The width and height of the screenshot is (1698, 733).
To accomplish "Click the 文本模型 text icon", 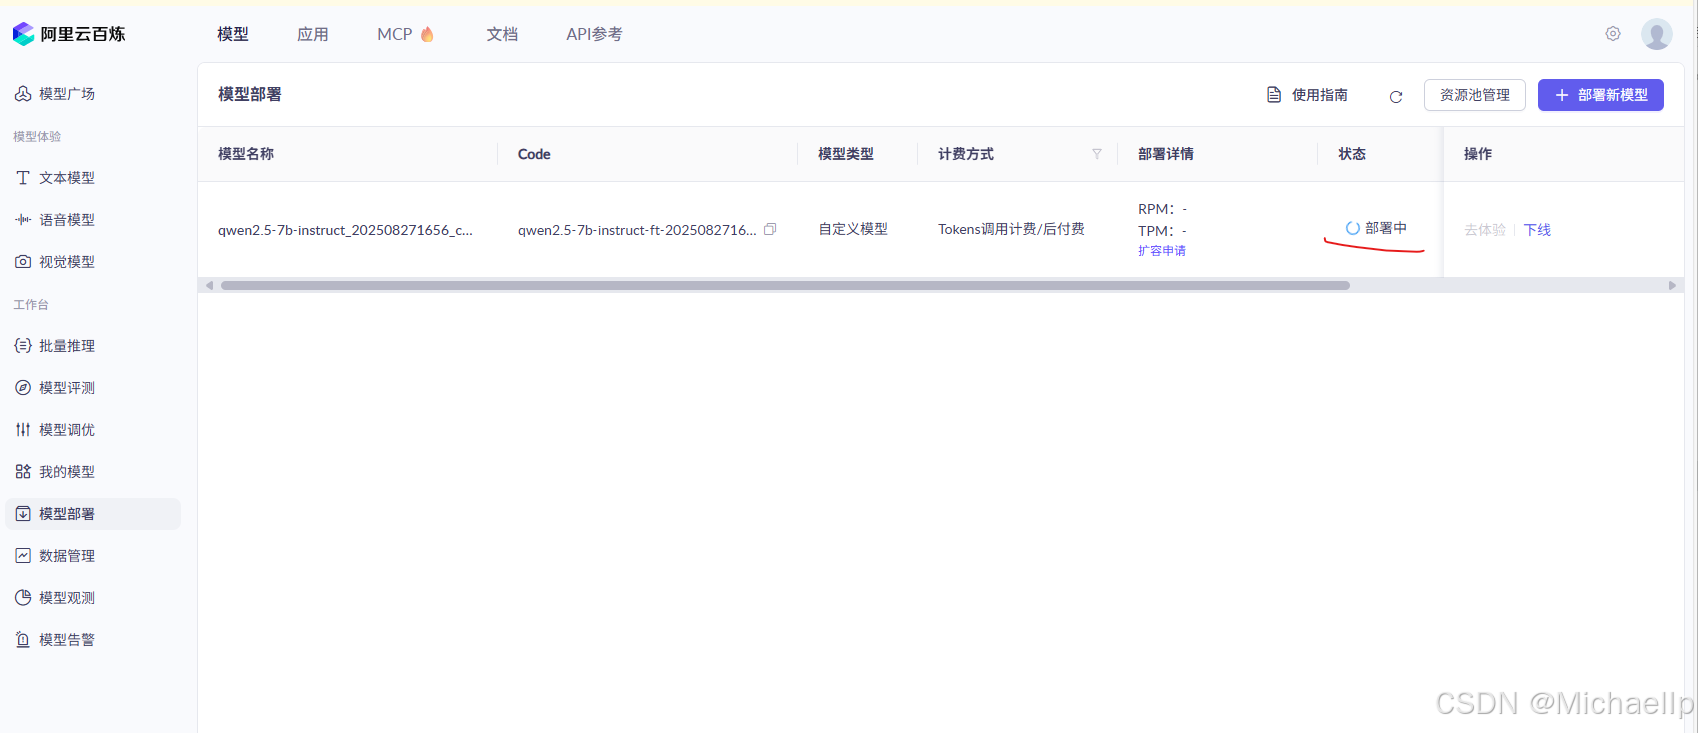I will (x=23, y=178).
